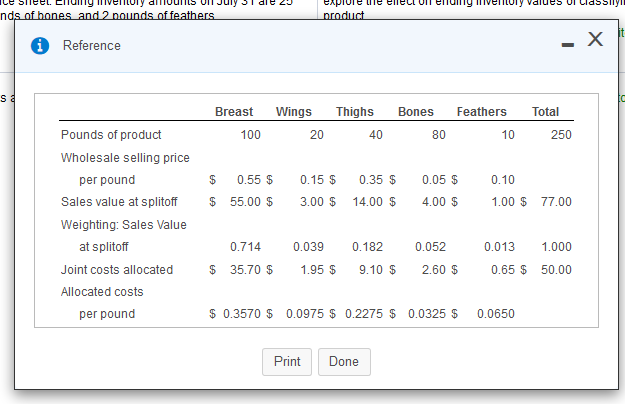Click the blue info icon beside Reference
The height and width of the screenshot is (404, 625).
(40, 46)
